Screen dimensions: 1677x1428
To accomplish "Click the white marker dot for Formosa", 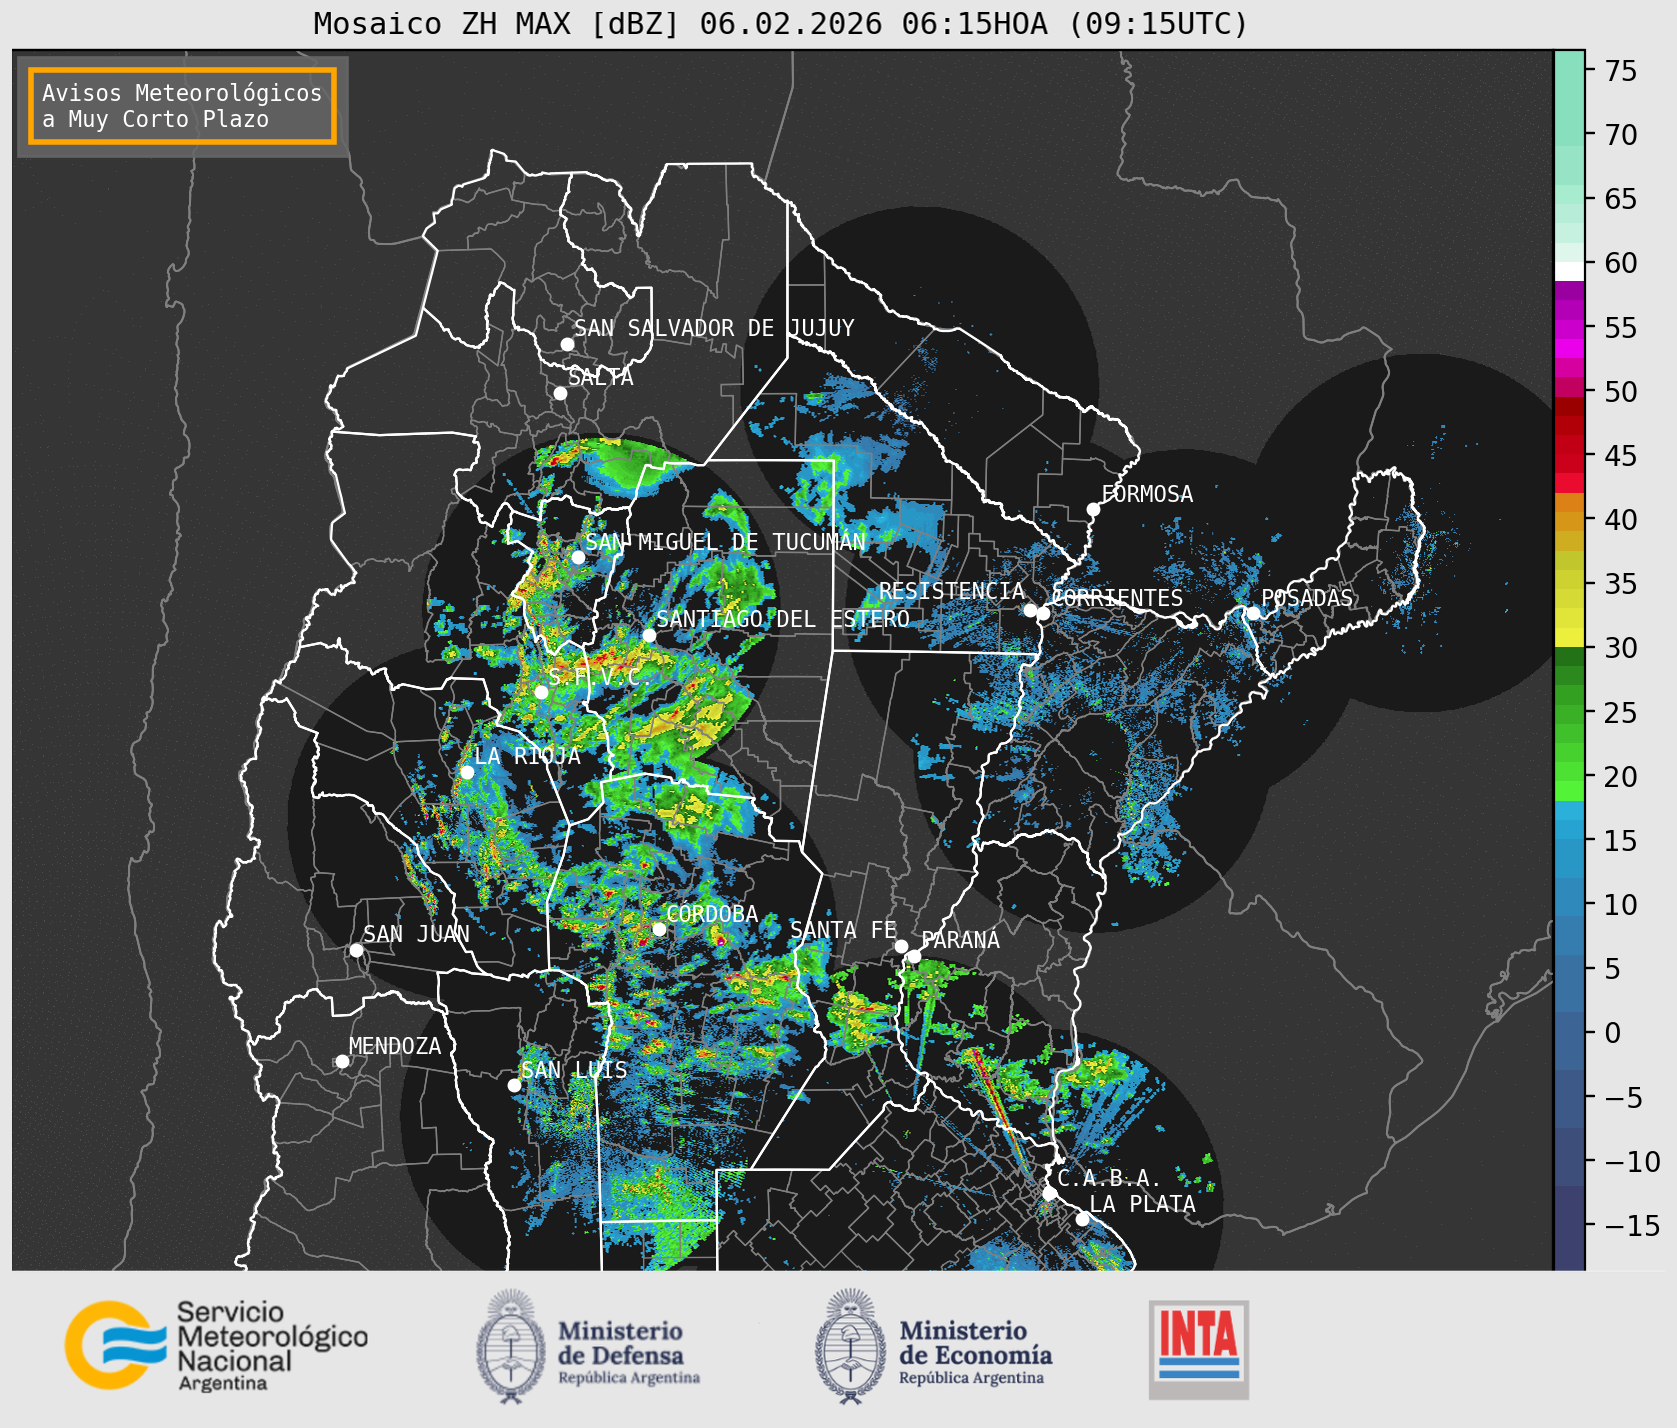I will click(1093, 510).
